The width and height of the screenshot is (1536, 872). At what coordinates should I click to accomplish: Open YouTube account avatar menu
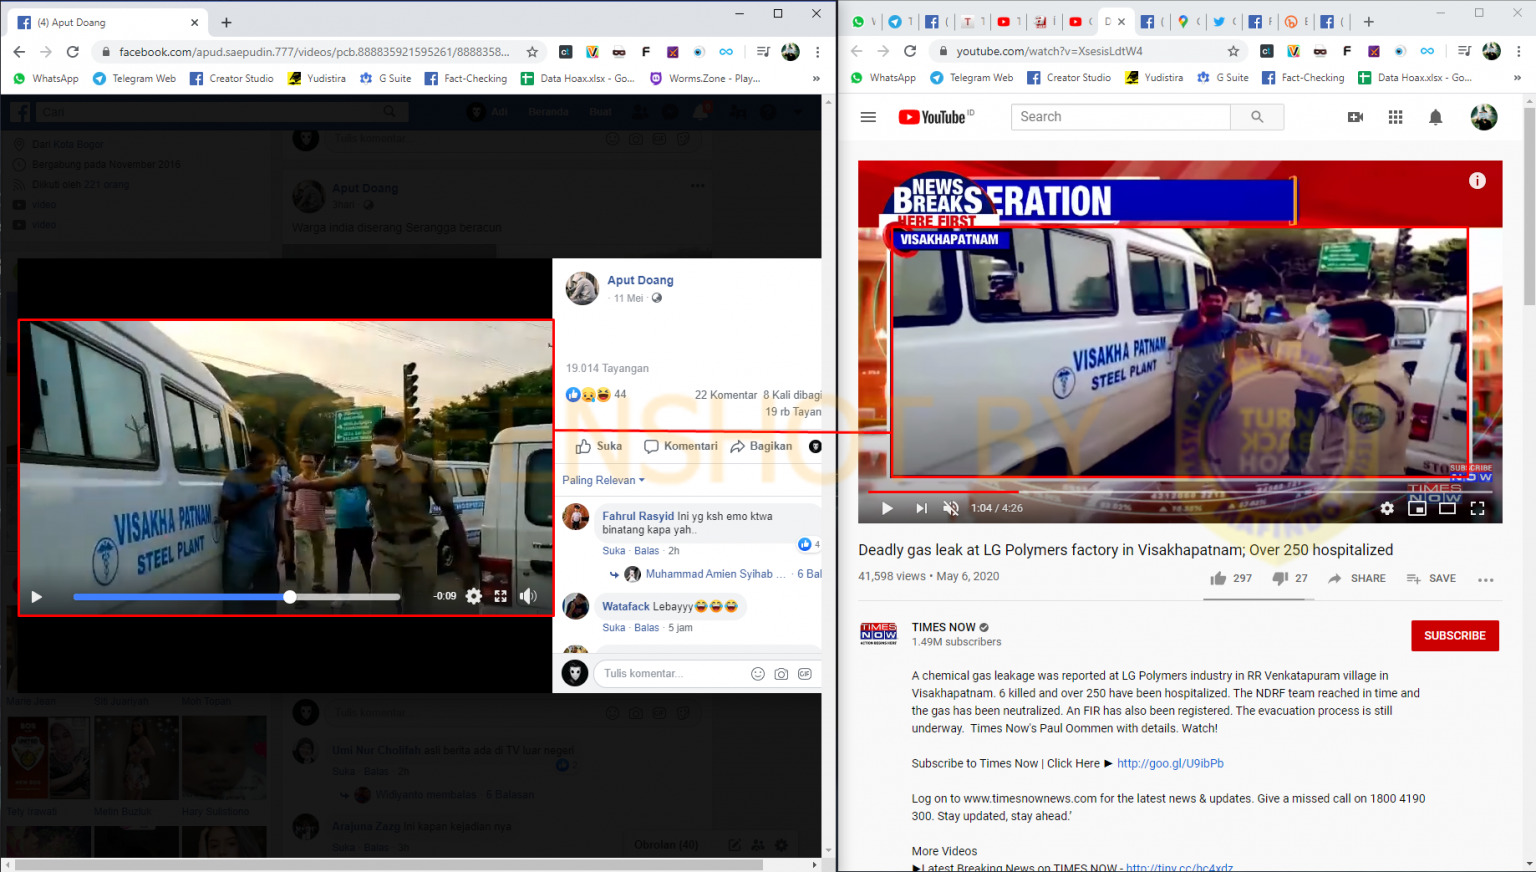(1484, 117)
